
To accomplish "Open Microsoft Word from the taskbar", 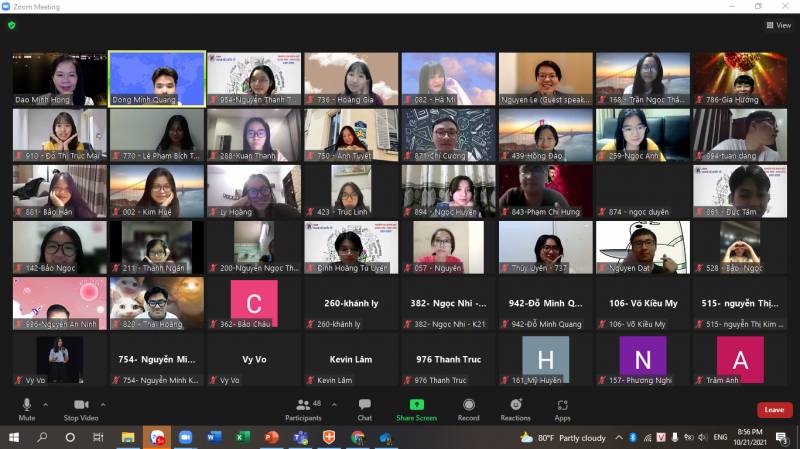I will point(214,437).
